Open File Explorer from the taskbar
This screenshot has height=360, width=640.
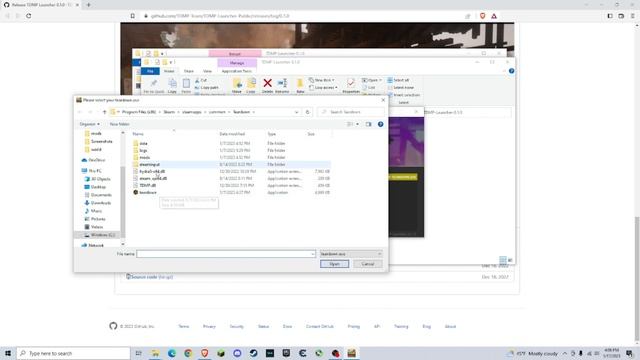[156, 353]
